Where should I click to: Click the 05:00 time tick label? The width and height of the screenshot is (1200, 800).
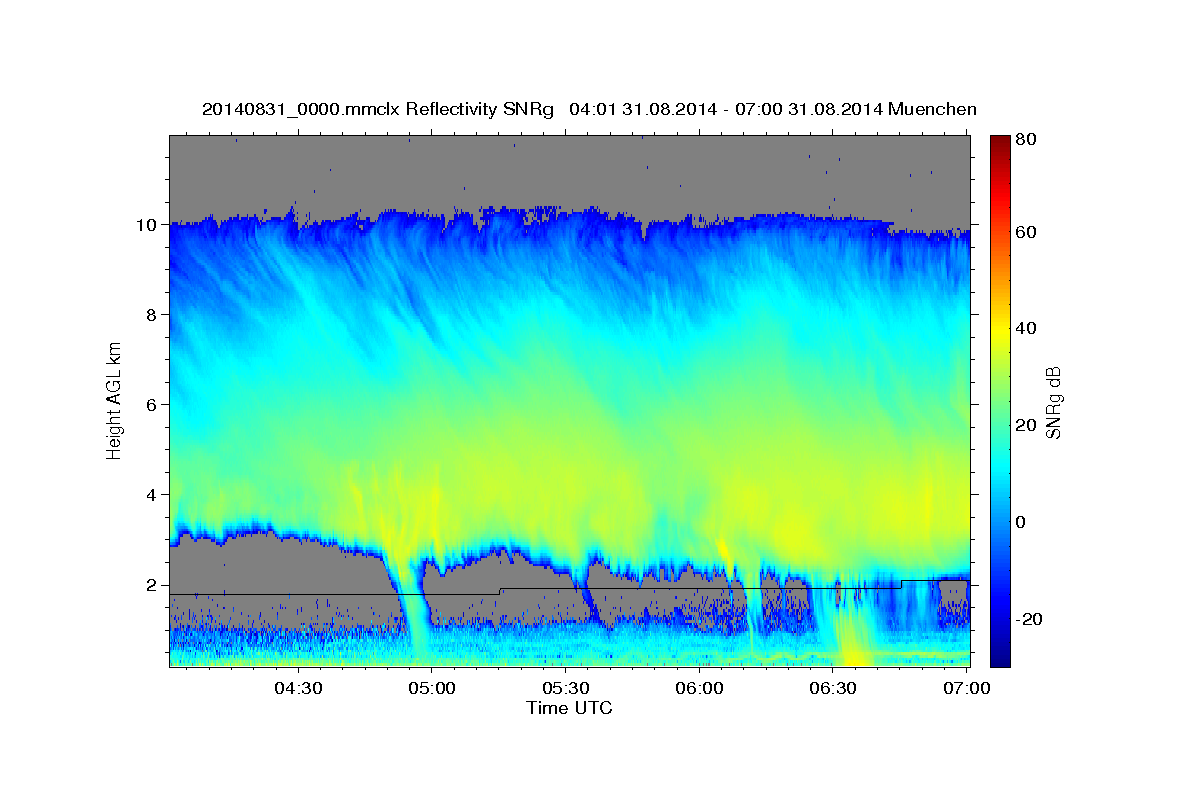(431, 688)
